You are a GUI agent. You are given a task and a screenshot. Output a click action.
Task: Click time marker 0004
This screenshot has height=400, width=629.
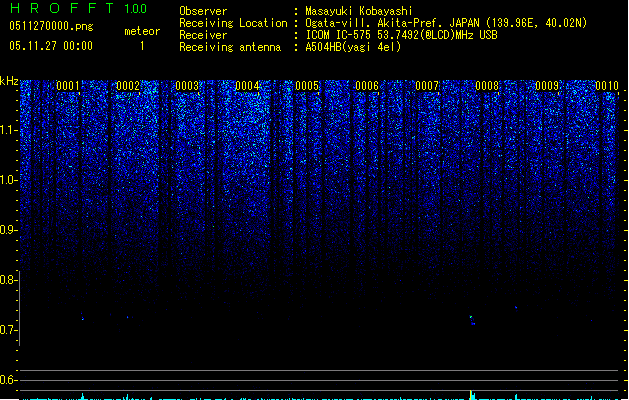coord(247,86)
